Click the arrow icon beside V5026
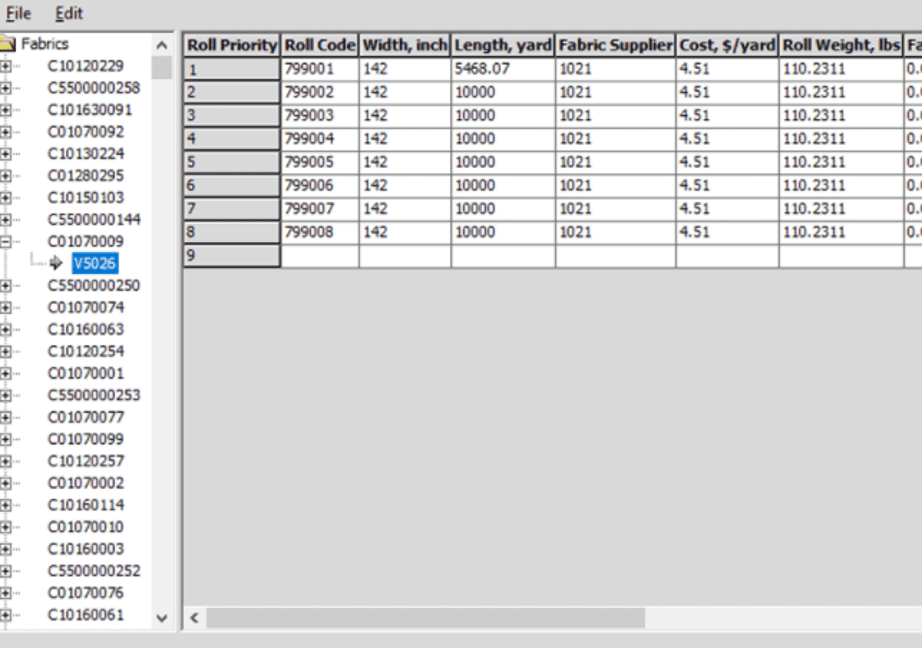This screenshot has height=648, width=922. pyautogui.click(x=56, y=263)
